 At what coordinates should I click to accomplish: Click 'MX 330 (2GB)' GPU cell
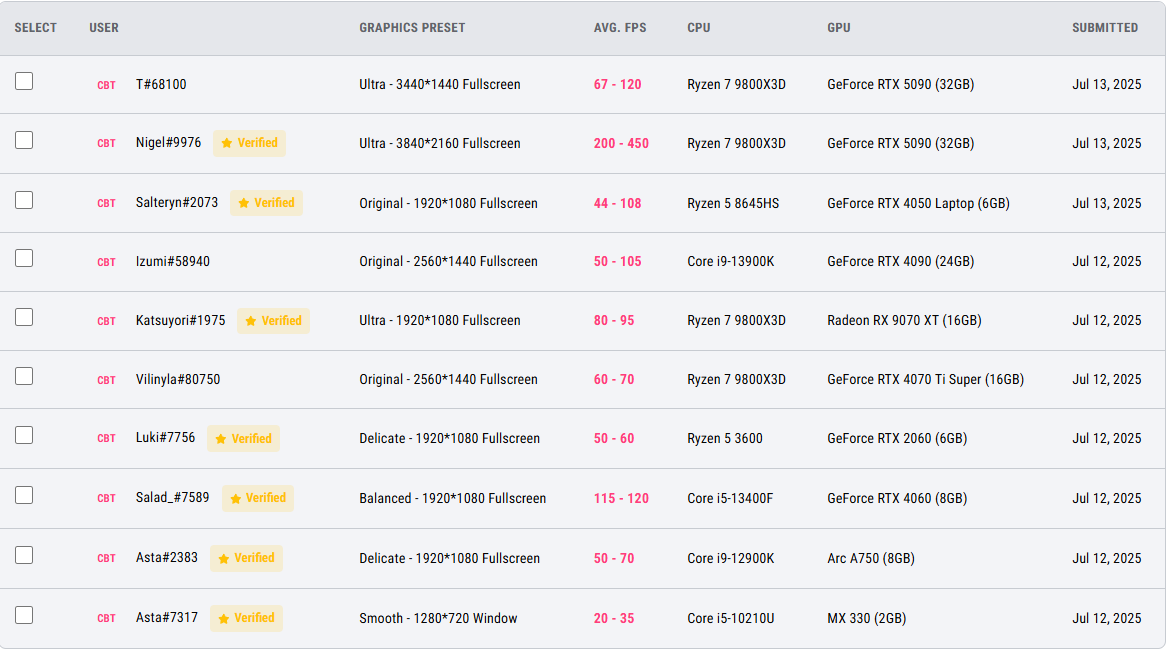point(866,618)
